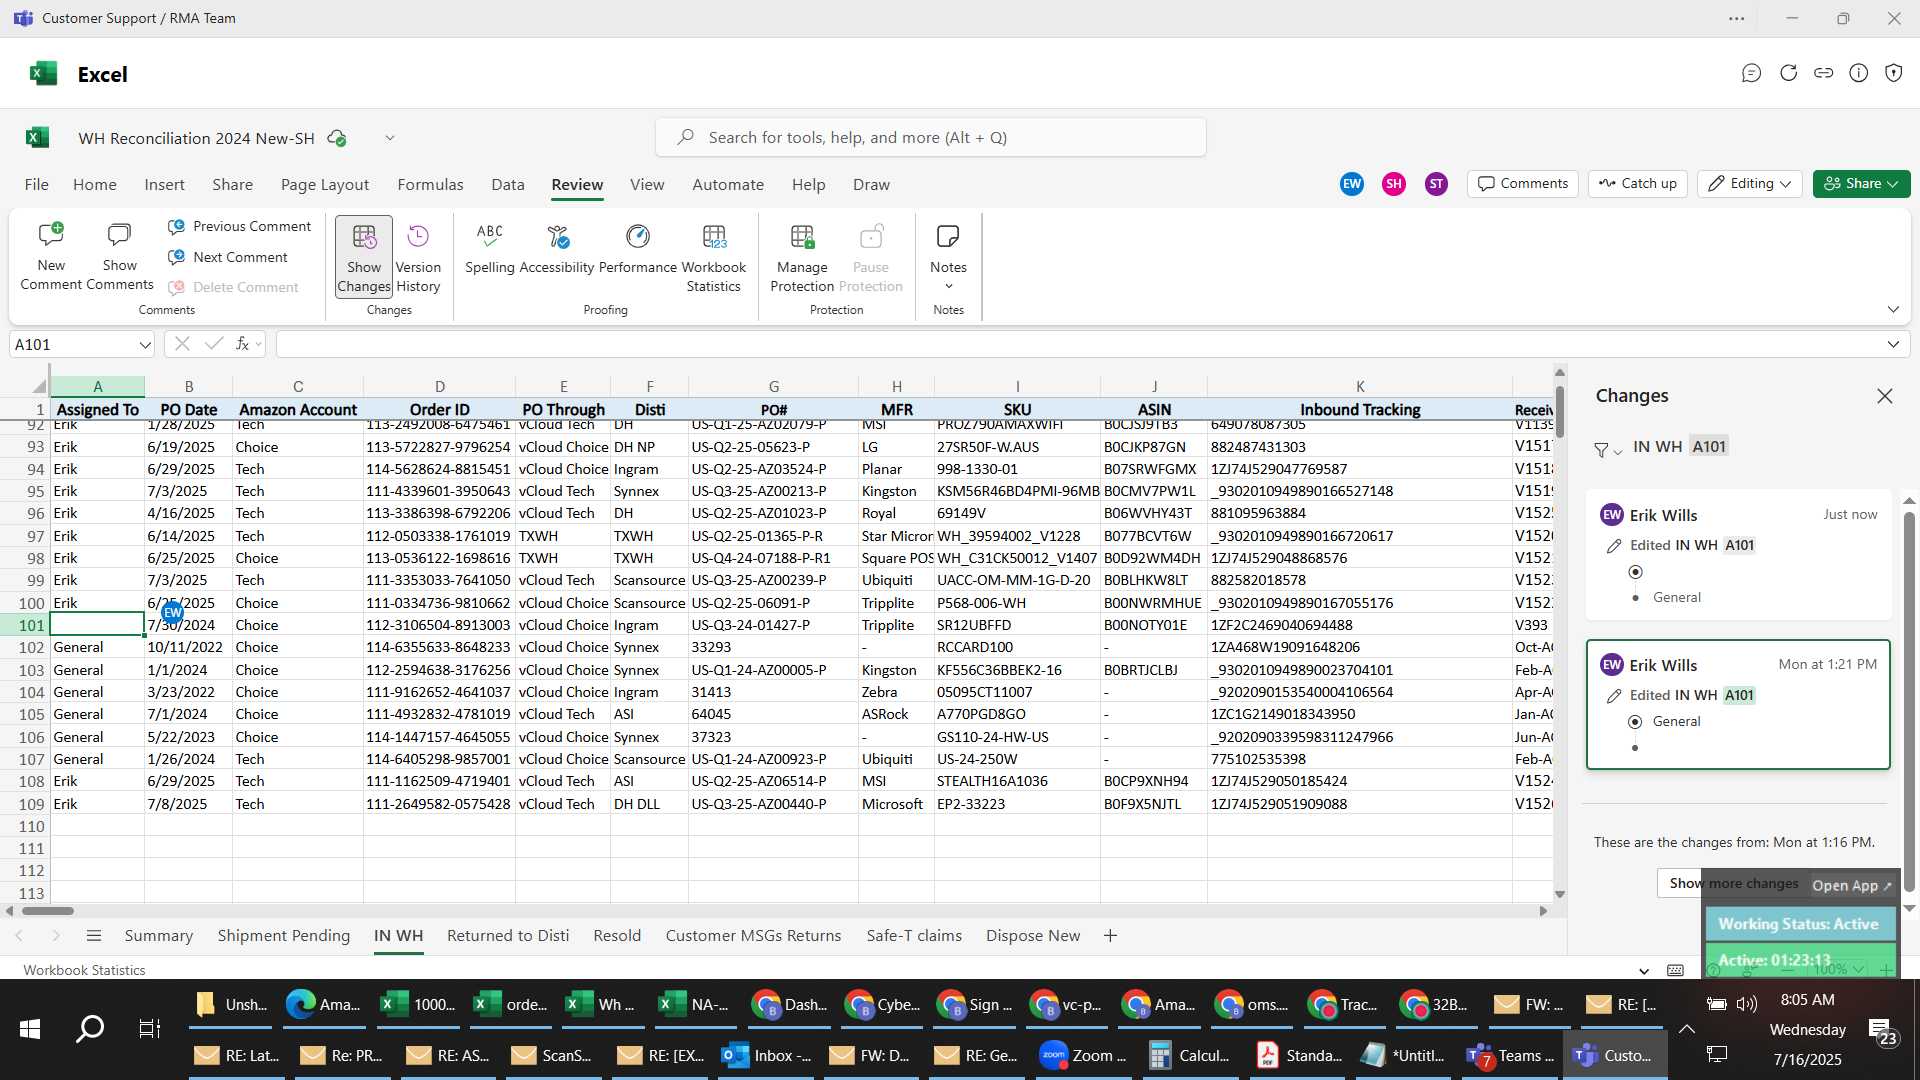Click Workbook Statistics in status bar
Screen dimensions: 1920x1080
coord(84,970)
